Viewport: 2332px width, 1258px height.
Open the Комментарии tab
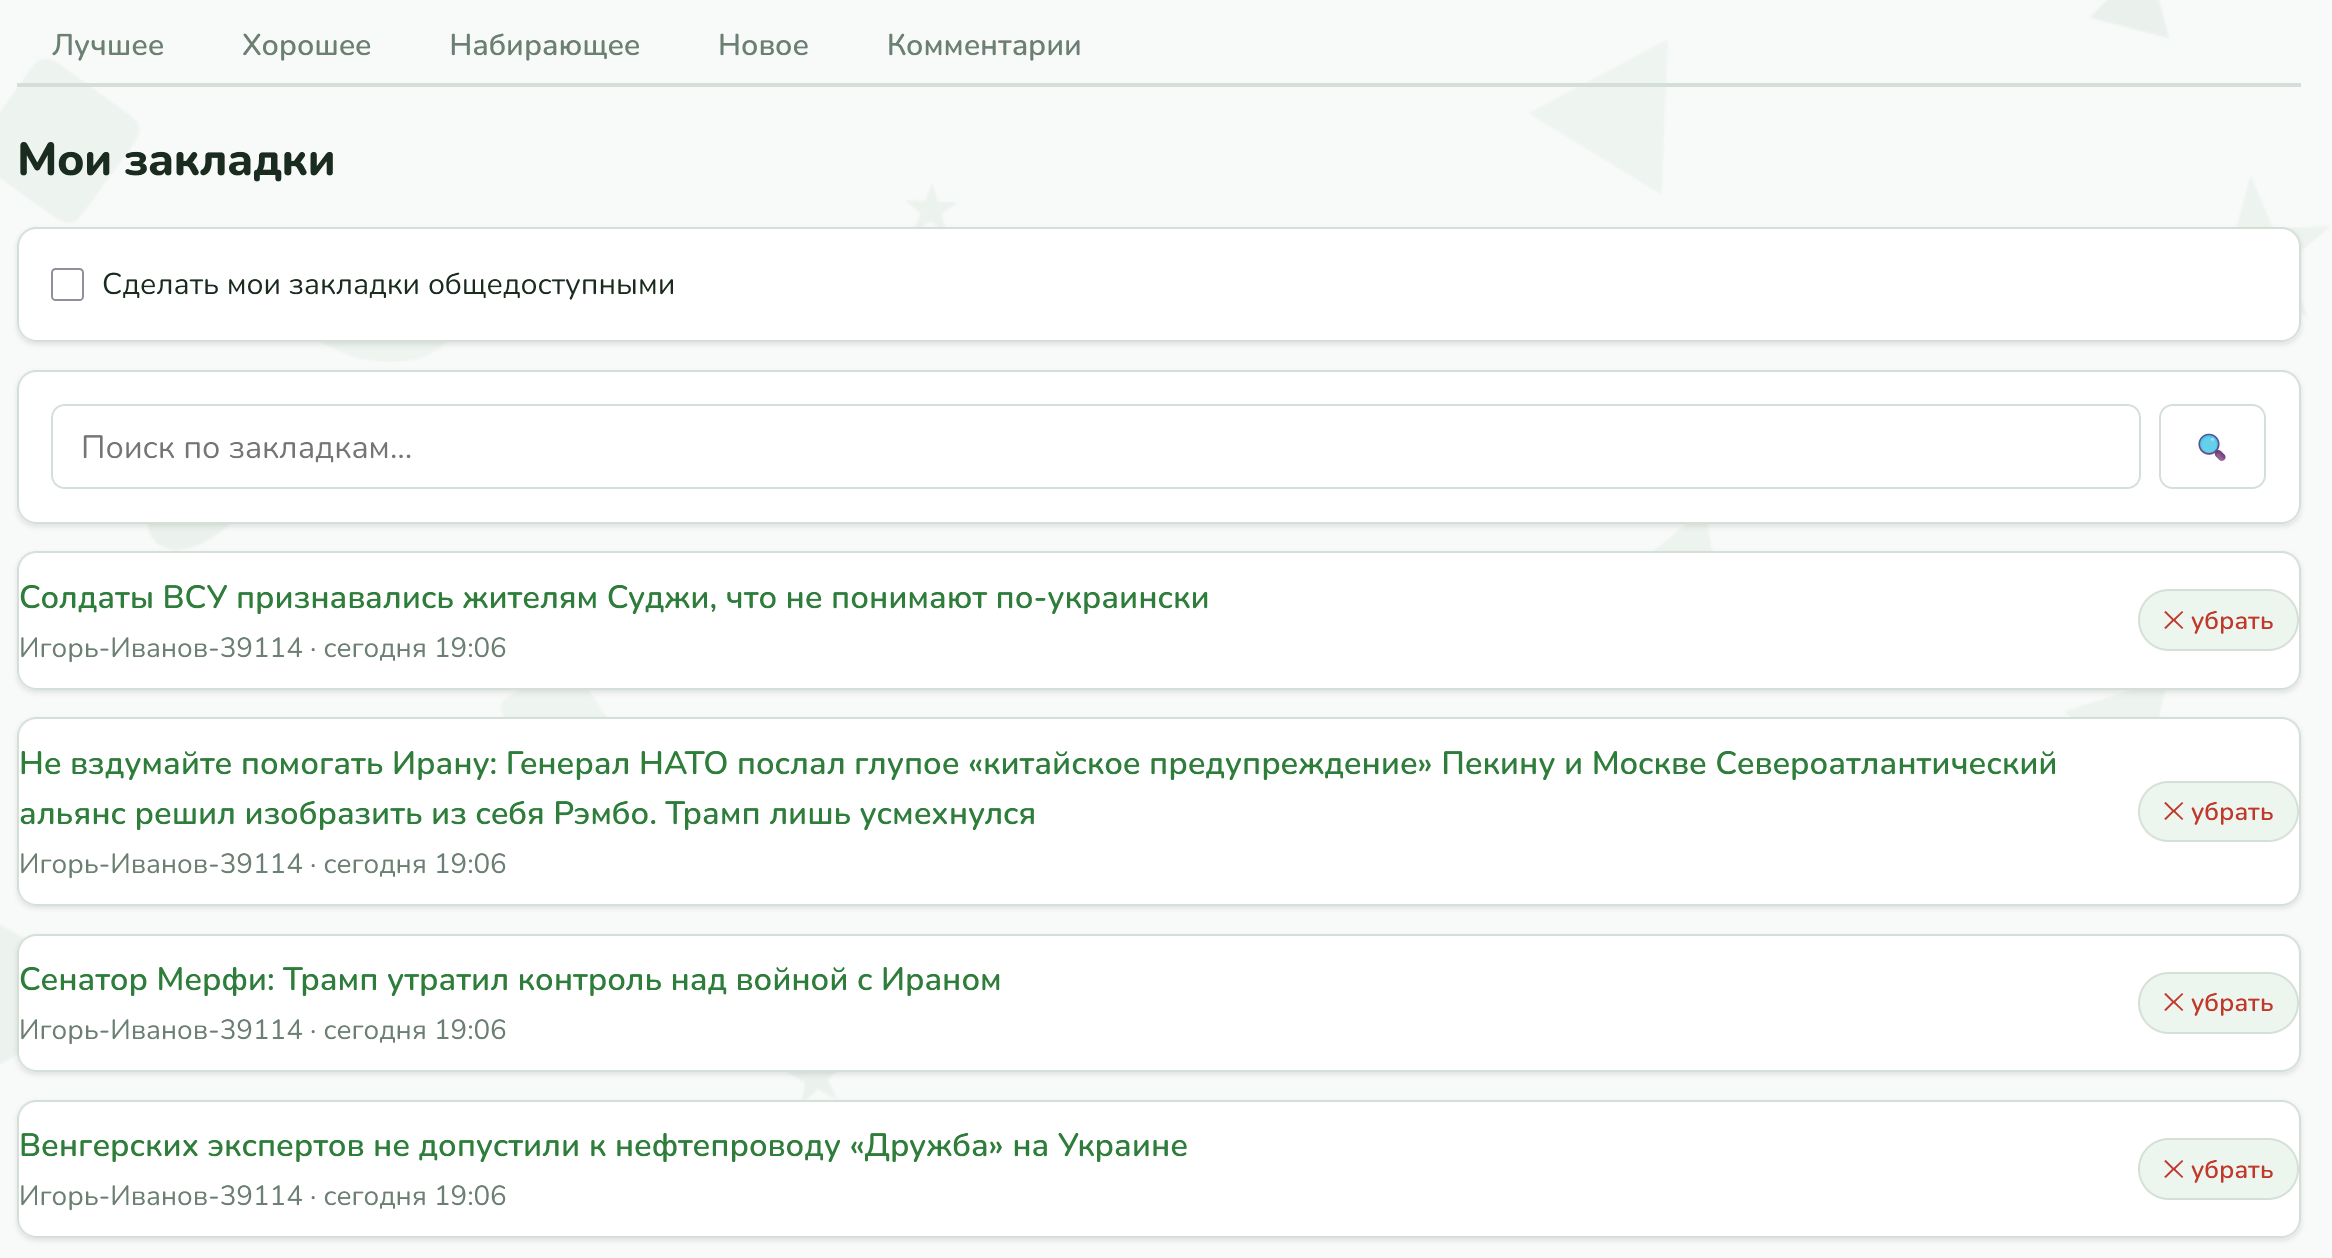tap(983, 45)
